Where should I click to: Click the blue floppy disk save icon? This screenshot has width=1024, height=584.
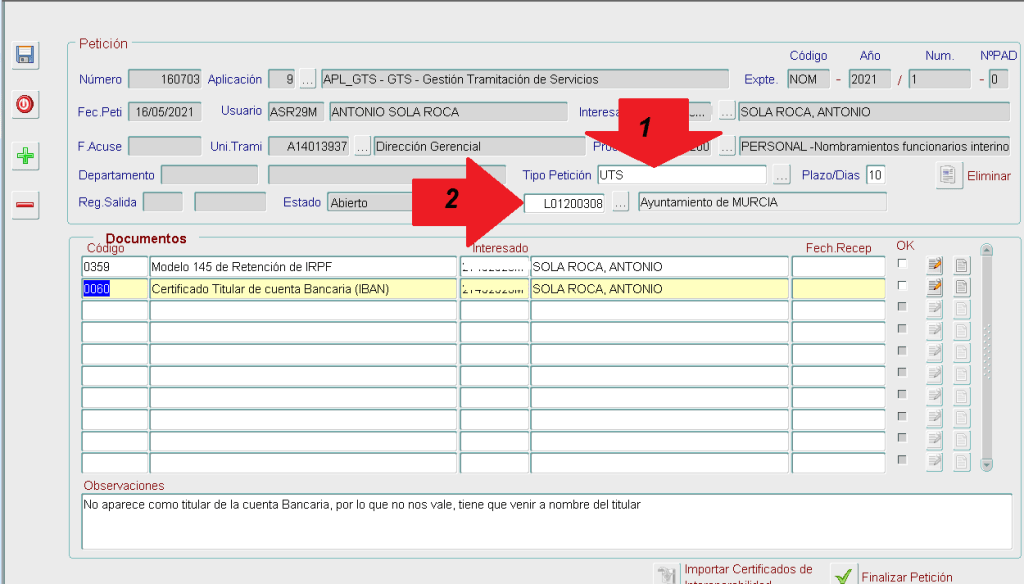(x=25, y=56)
